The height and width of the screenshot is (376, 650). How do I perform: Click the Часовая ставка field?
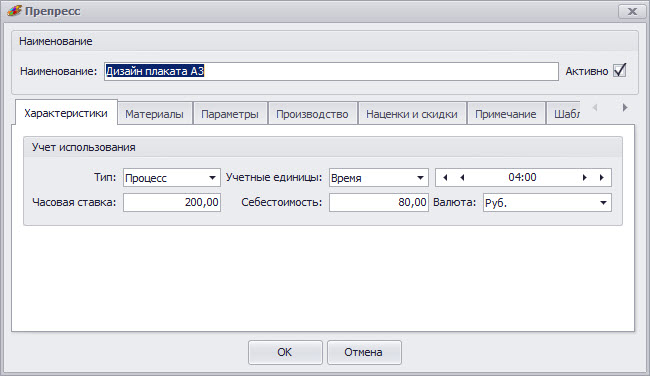[172, 202]
